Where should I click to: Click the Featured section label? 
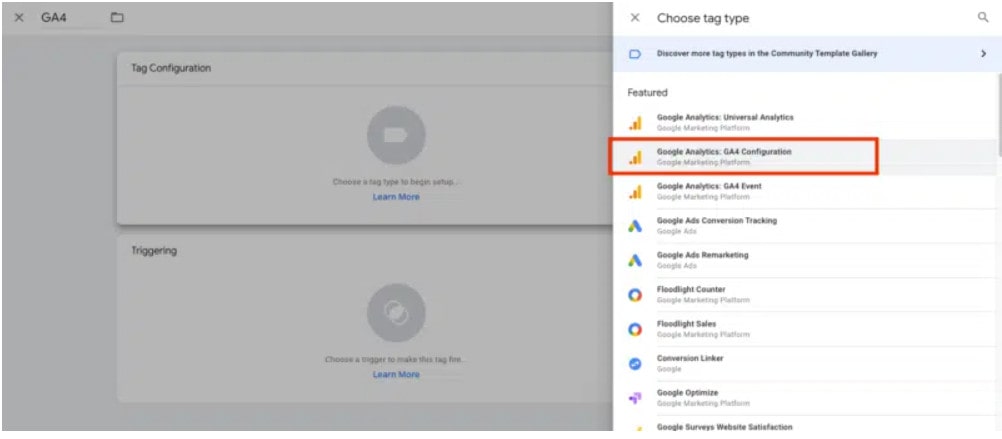pos(647,93)
